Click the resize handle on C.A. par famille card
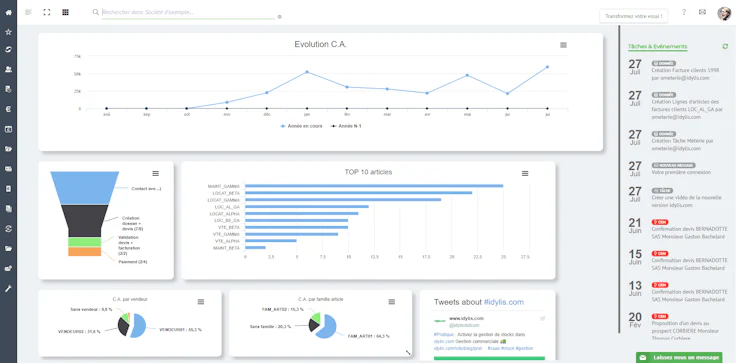The image size is (736, 363). click(408, 352)
